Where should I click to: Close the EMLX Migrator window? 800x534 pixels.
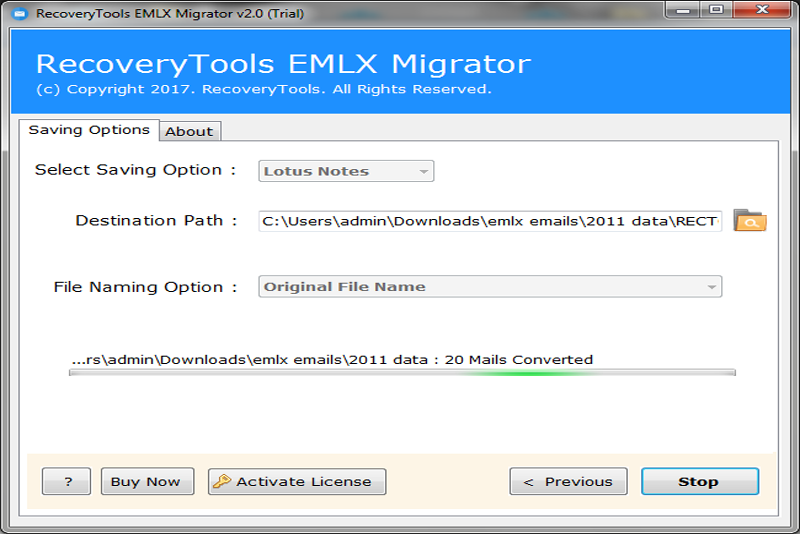coord(762,10)
